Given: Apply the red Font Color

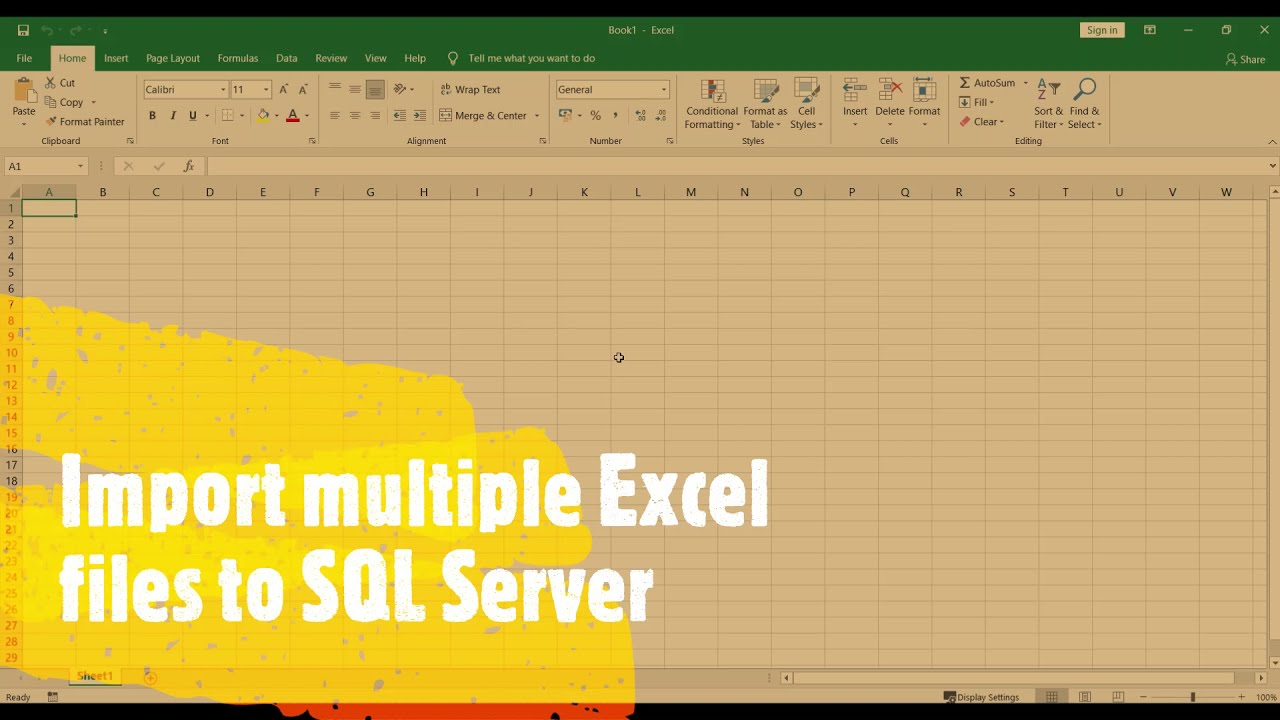Looking at the screenshot, I should point(293,116).
